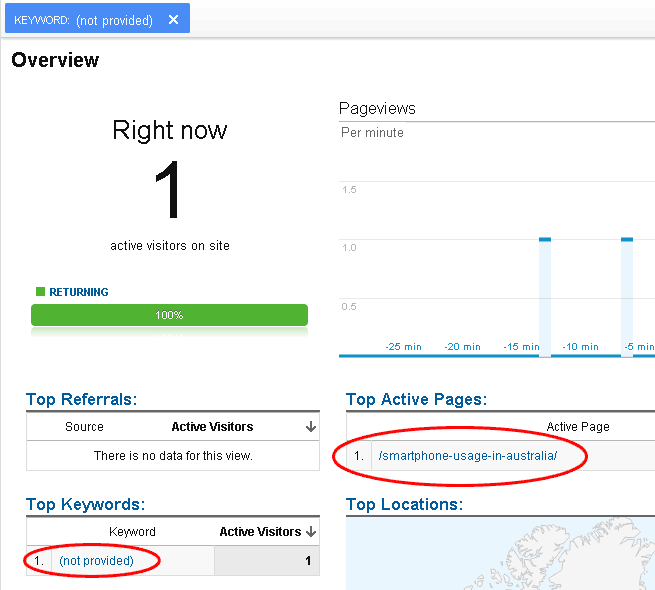Viewport: 655px width, 590px height.
Task: Click the green 100% returning visitors bar
Action: point(169,315)
